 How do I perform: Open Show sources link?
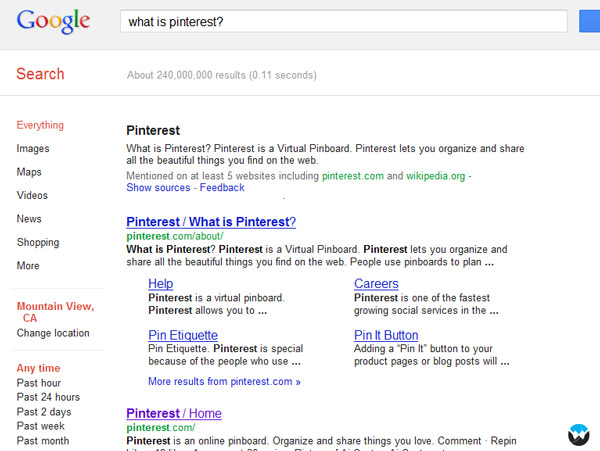[x=158, y=187]
